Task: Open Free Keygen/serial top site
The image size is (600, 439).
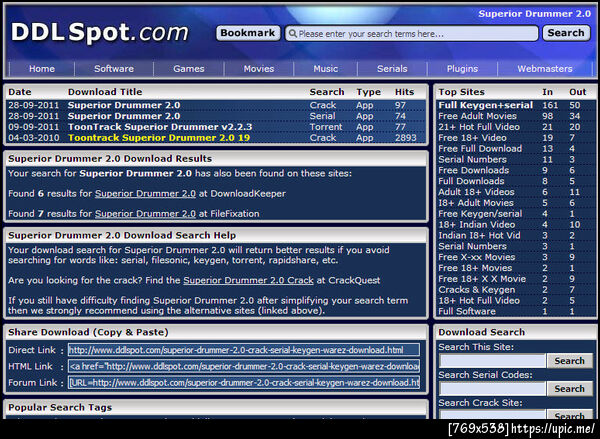Action: (480, 214)
